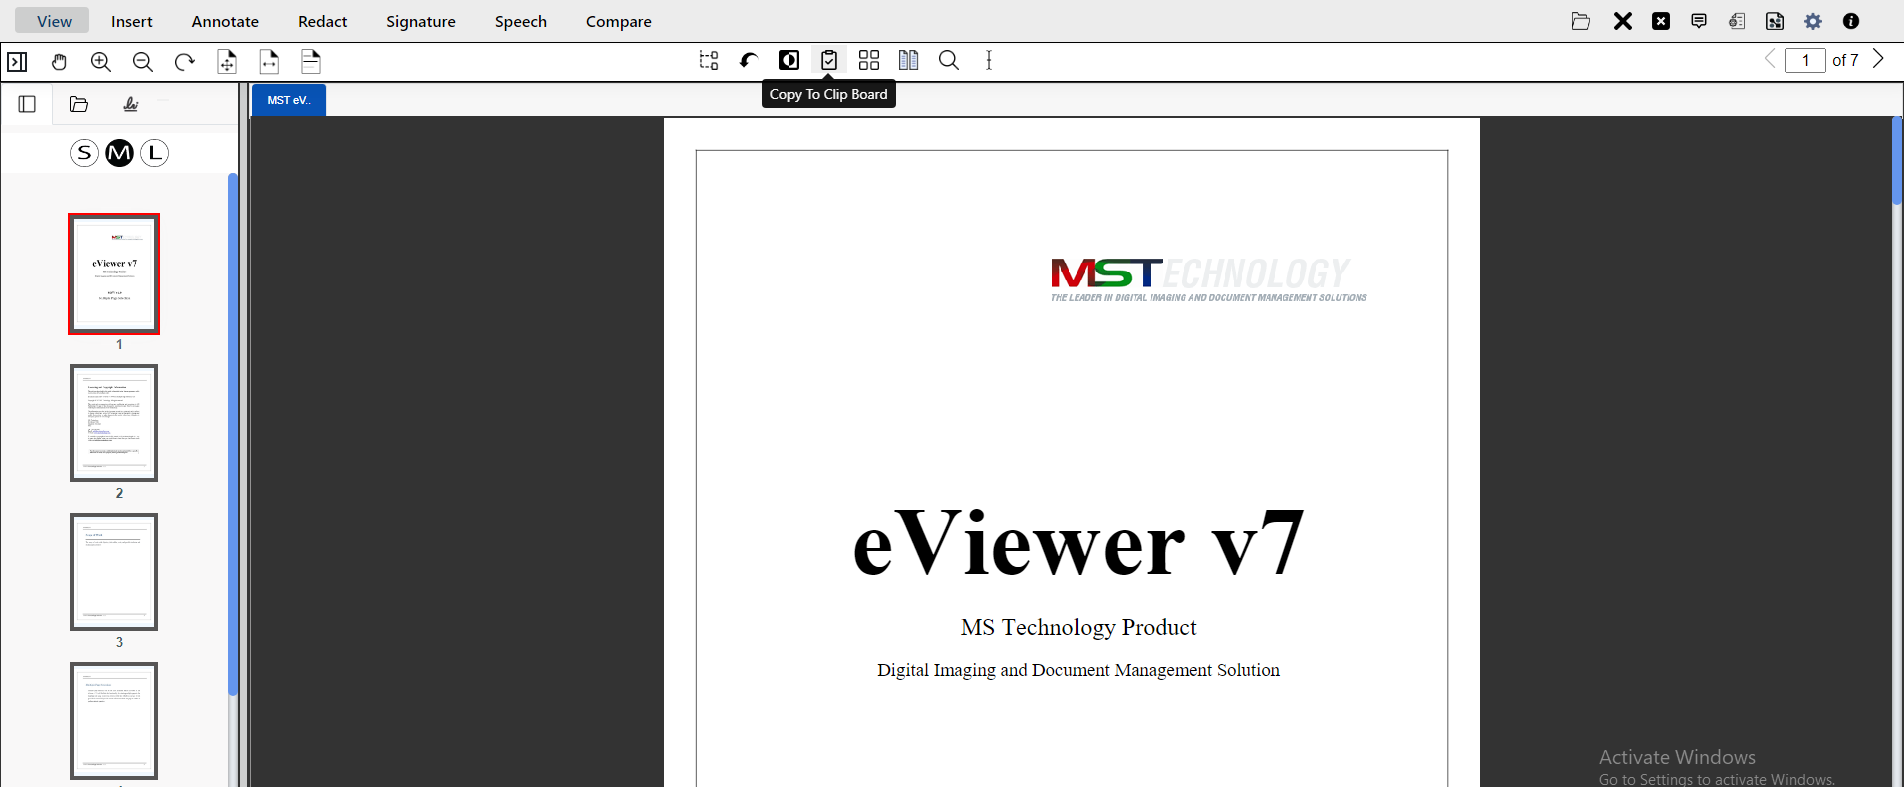
Task: Open a document with folder icon
Action: (1581, 21)
